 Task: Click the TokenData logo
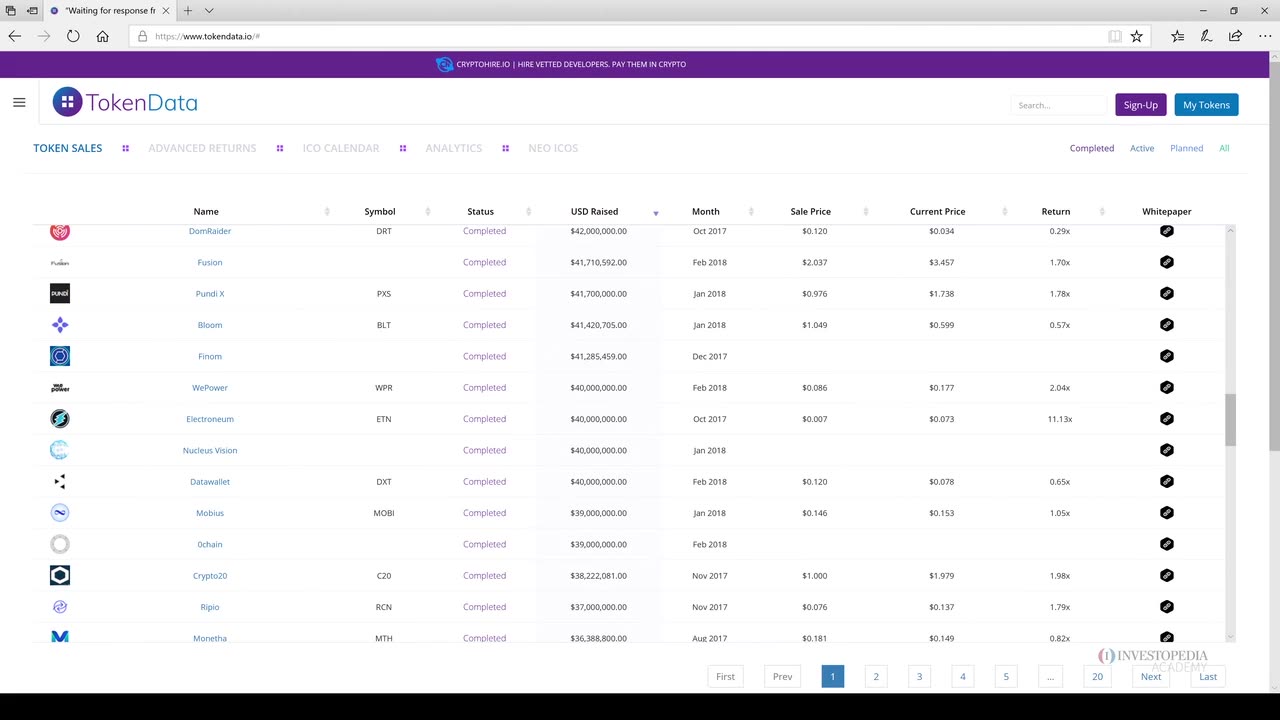[x=125, y=102]
